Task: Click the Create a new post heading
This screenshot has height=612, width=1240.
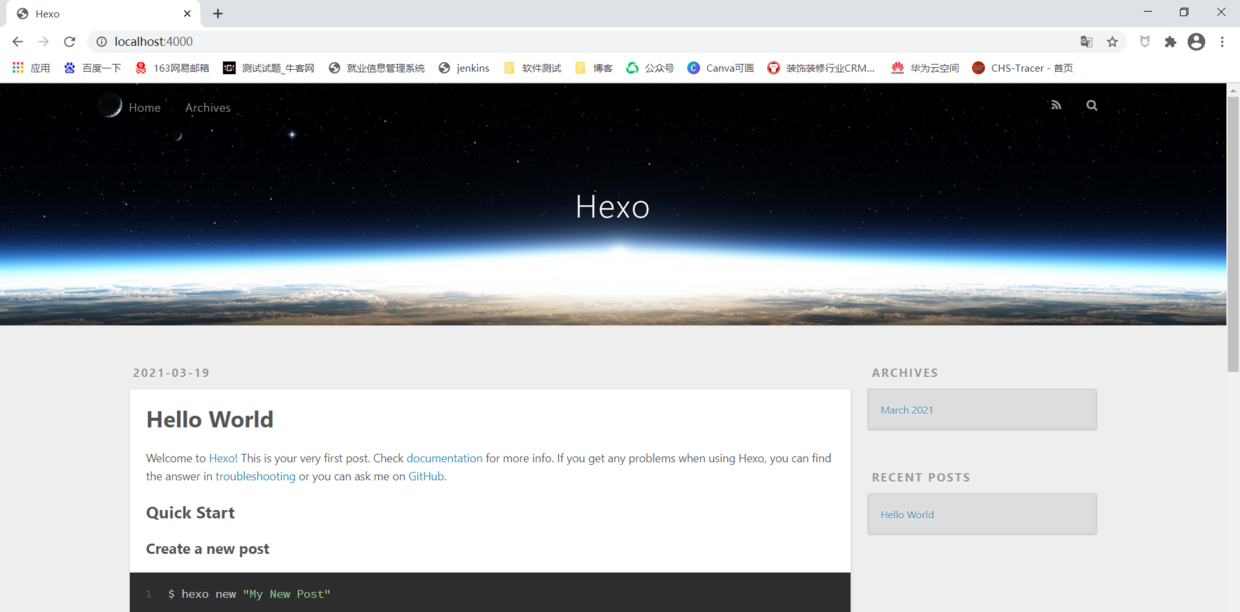Action: [x=207, y=549]
